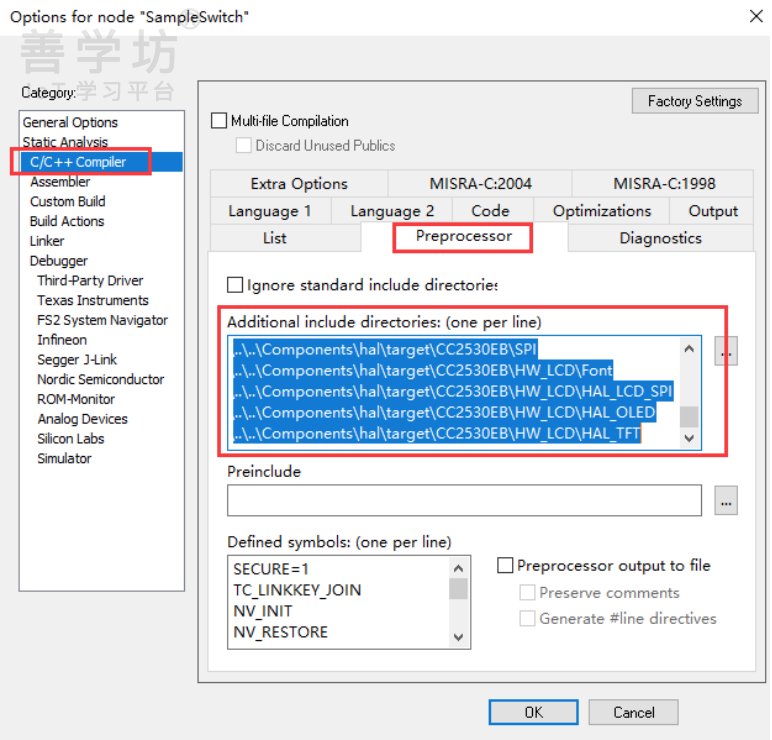Screen dimensions: 772x740
Task: Select Static Analysis category
Action: click(65, 142)
